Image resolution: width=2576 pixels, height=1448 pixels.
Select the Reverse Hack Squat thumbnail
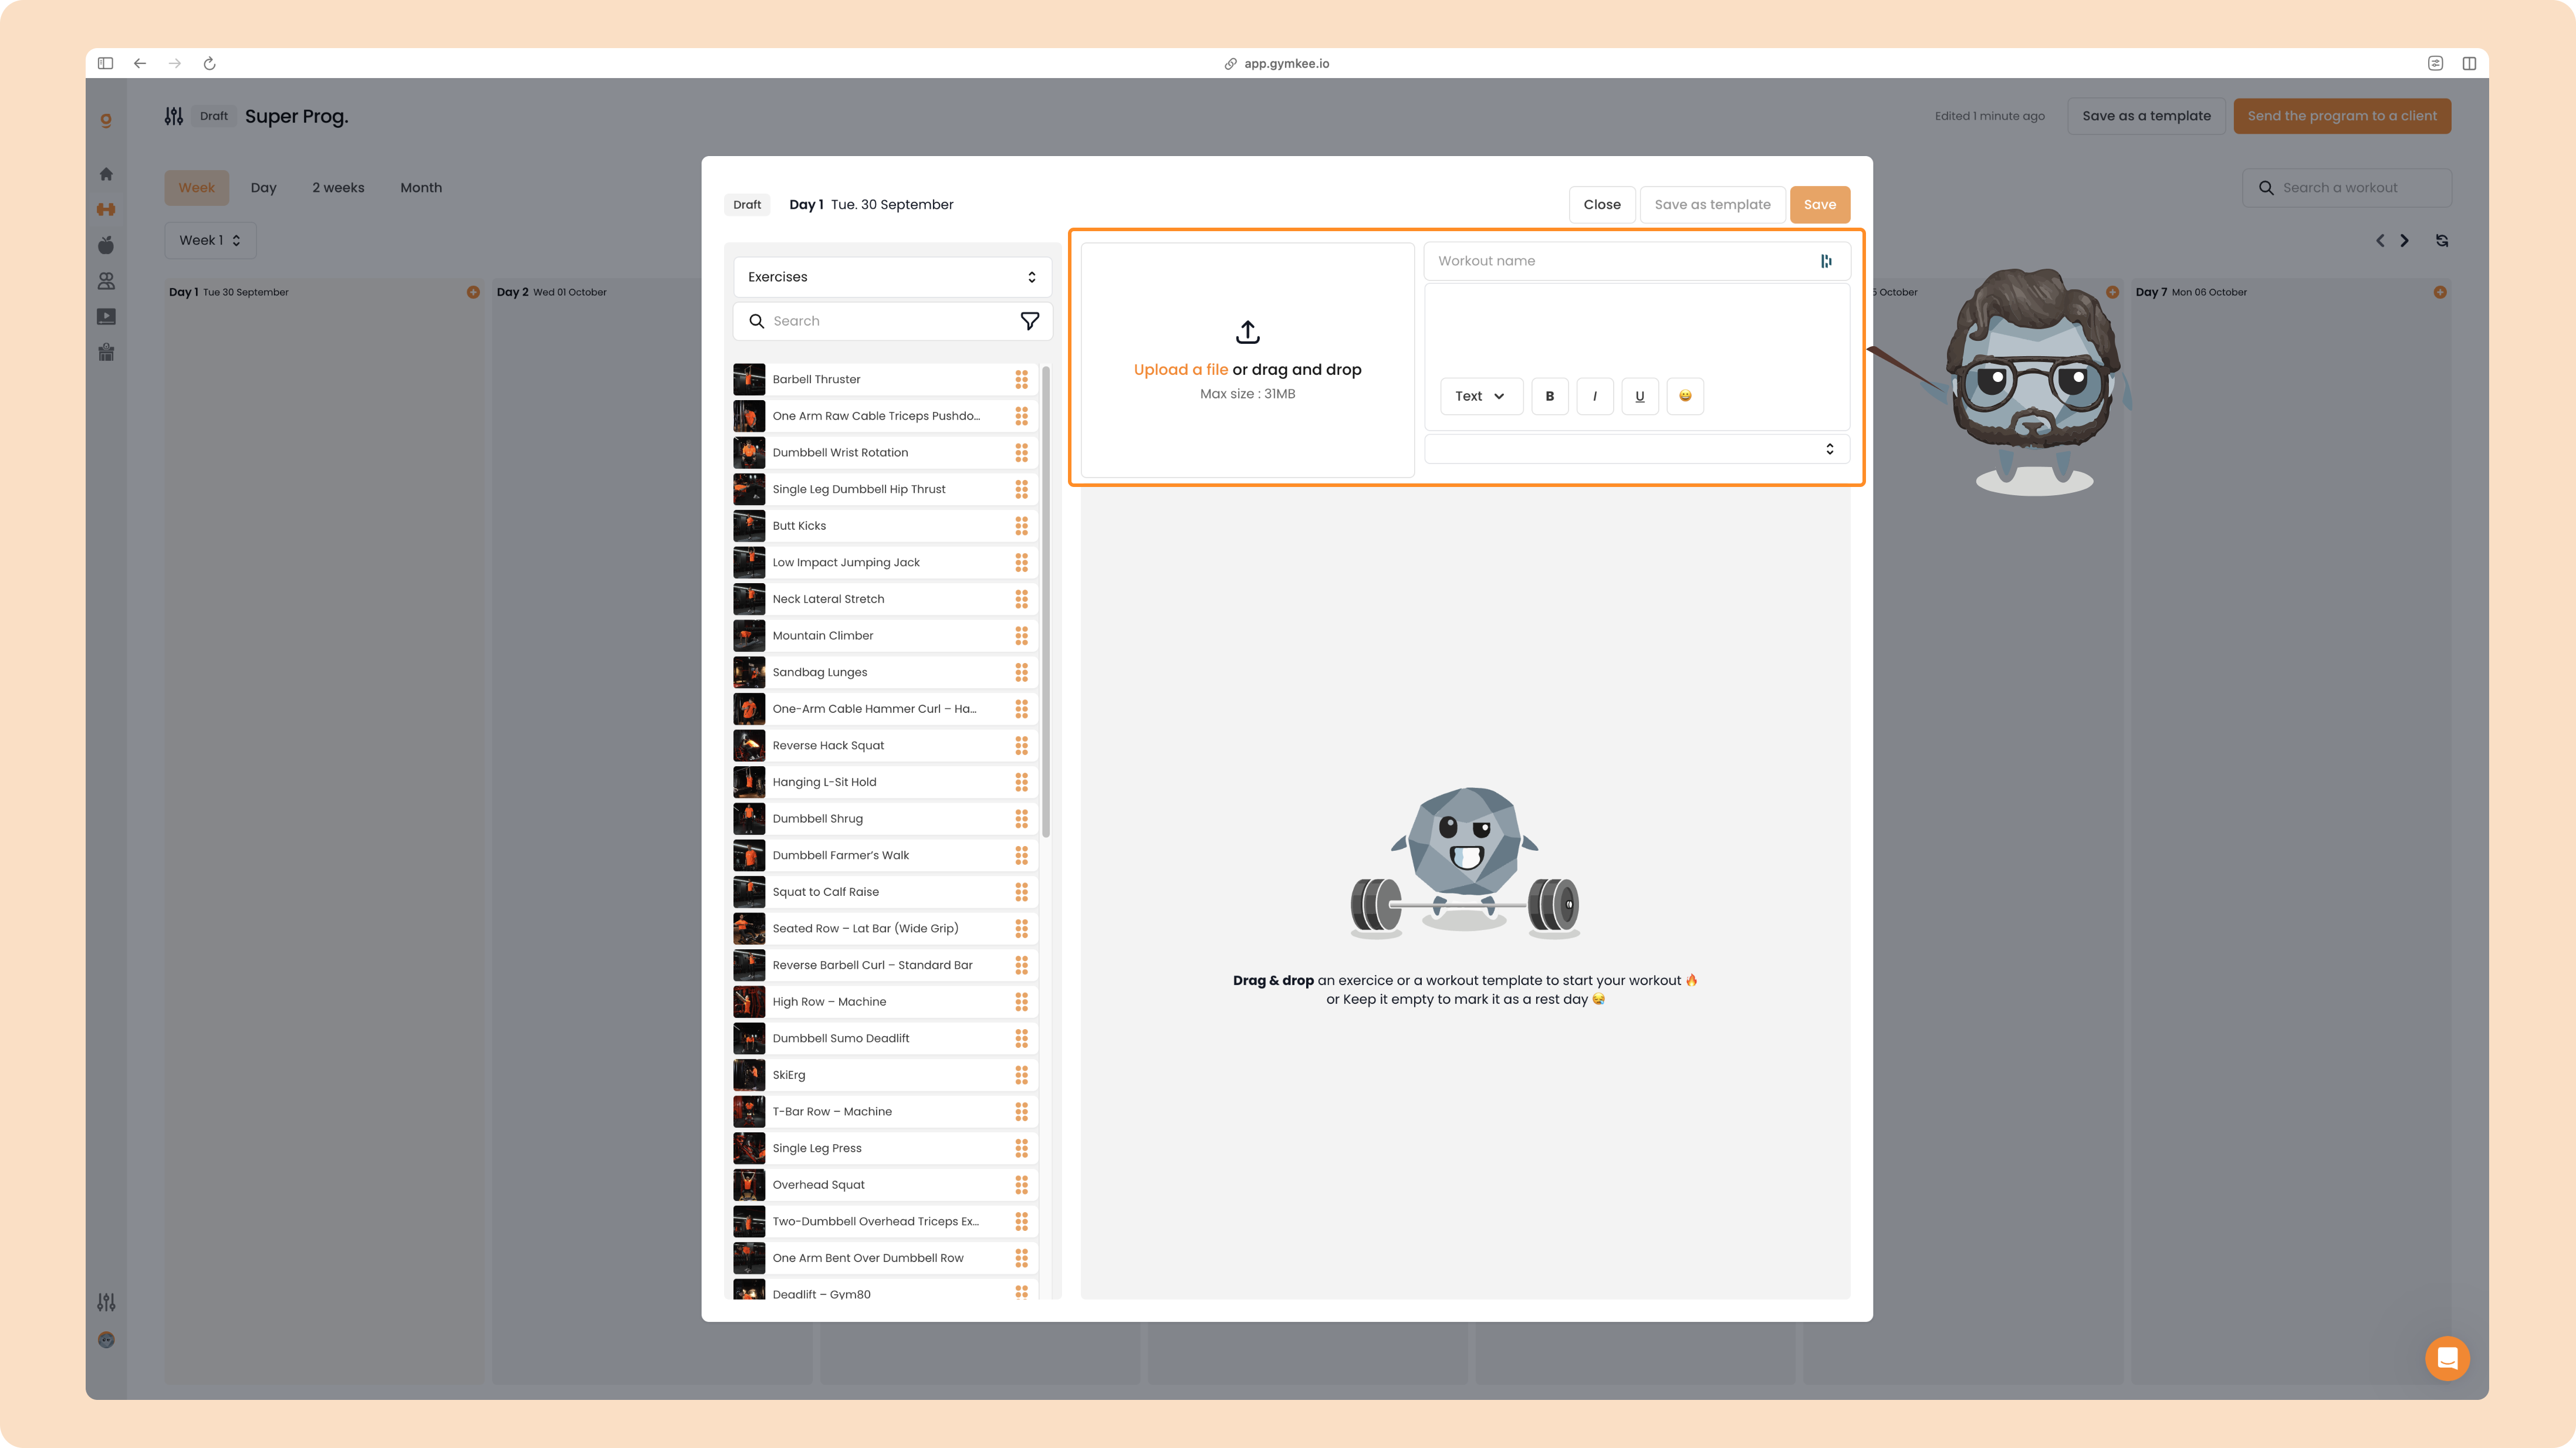tap(749, 746)
